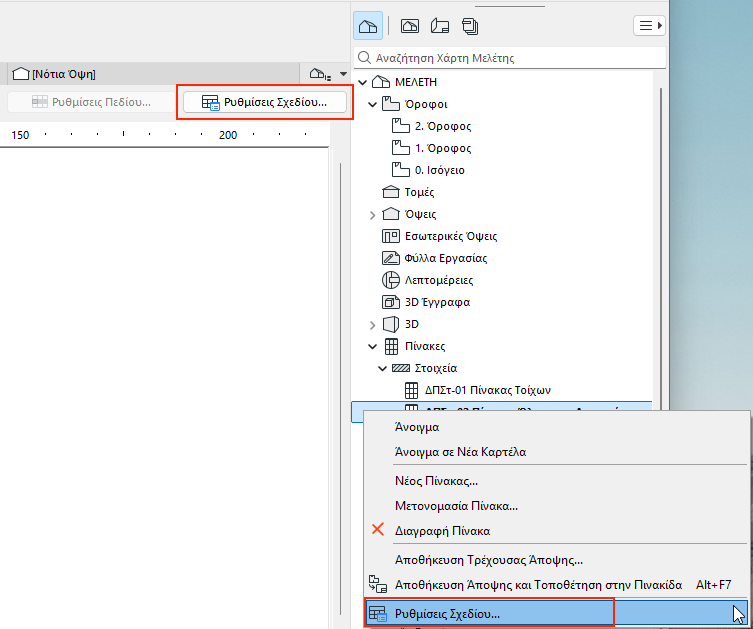Select the Πίνακες schedules item
The image size is (753, 629).
pyautogui.click(x=425, y=347)
